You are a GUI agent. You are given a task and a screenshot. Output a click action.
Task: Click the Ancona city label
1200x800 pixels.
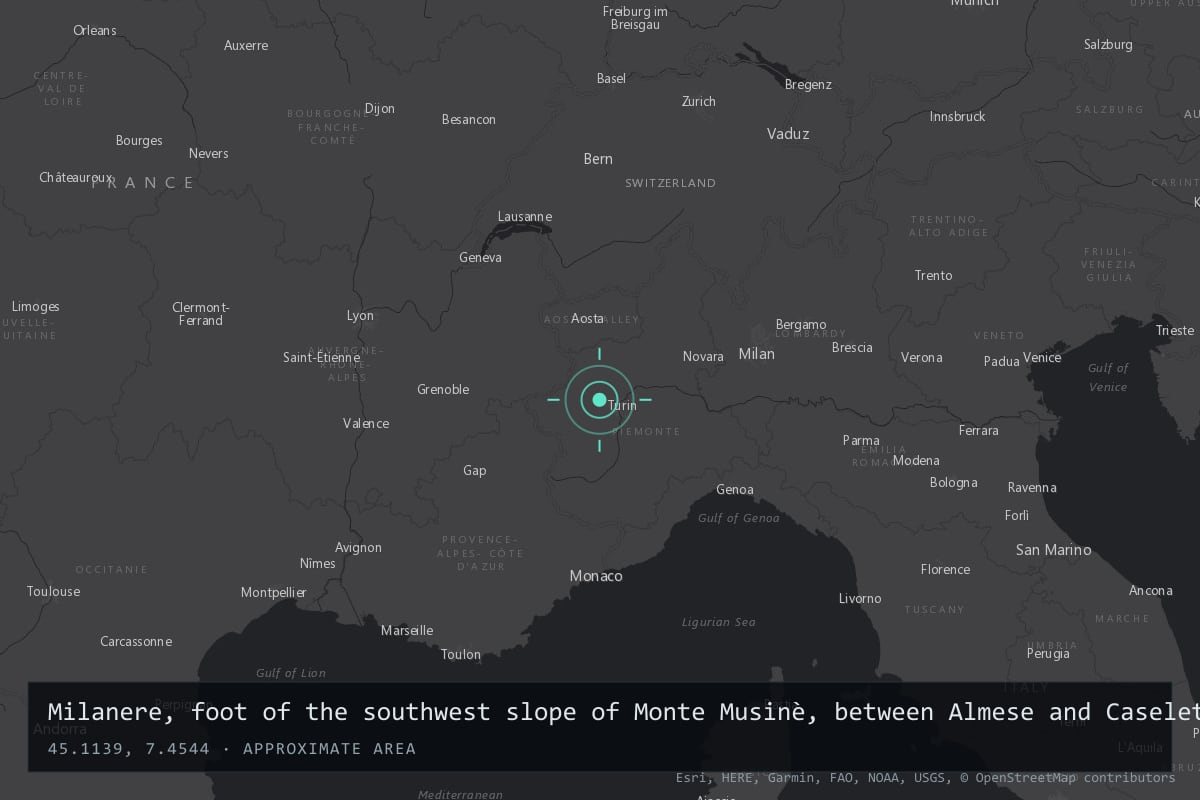click(x=1151, y=591)
